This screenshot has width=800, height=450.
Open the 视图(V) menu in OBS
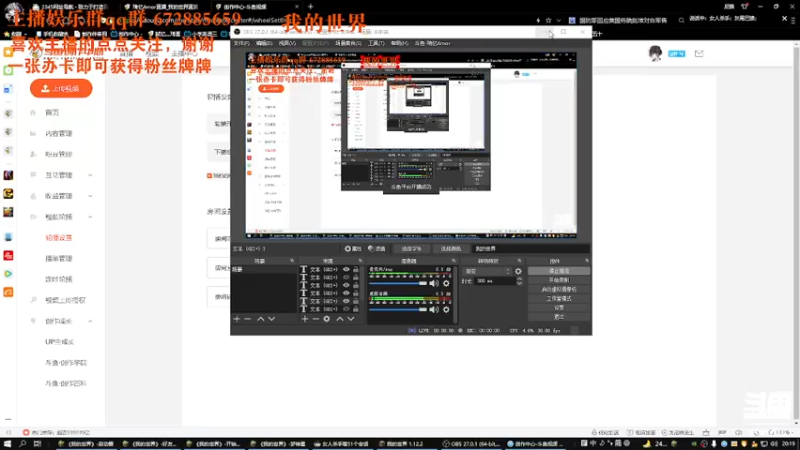287,43
